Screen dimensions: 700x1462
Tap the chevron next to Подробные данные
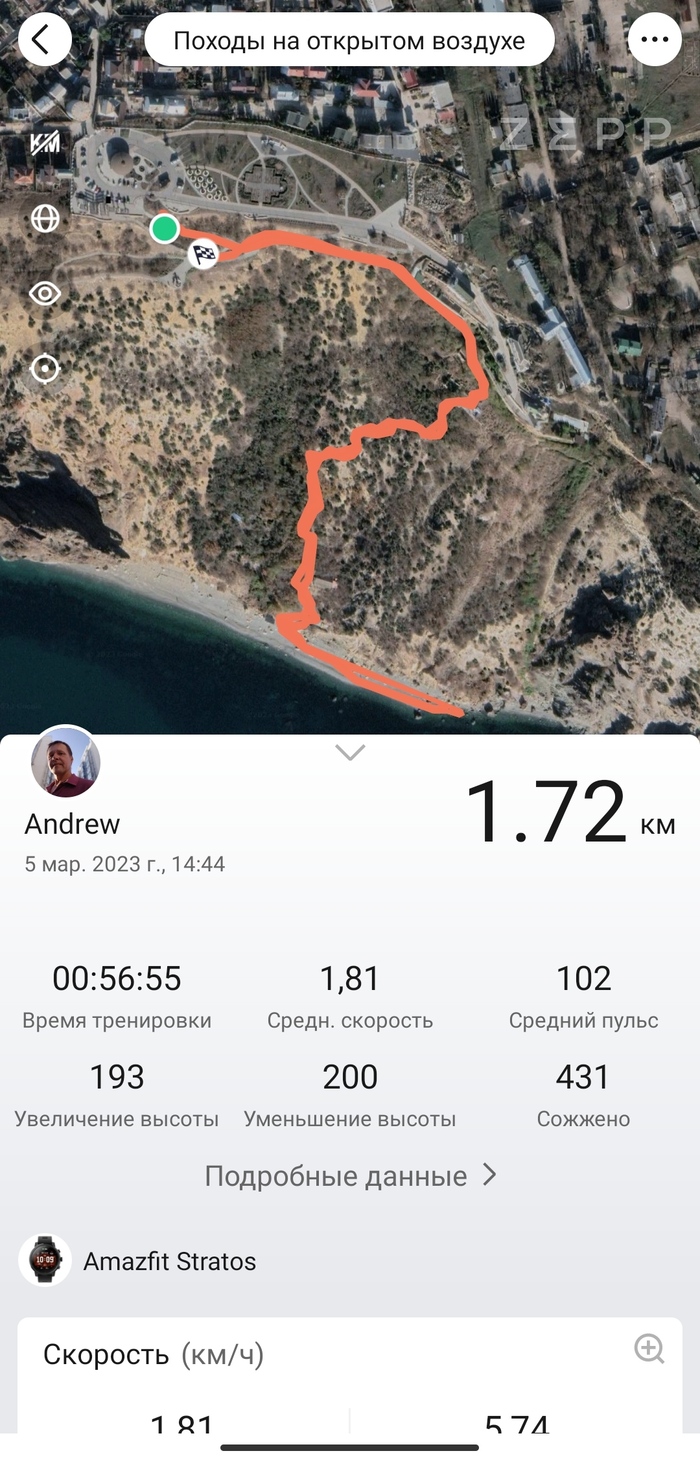[x=489, y=1175]
